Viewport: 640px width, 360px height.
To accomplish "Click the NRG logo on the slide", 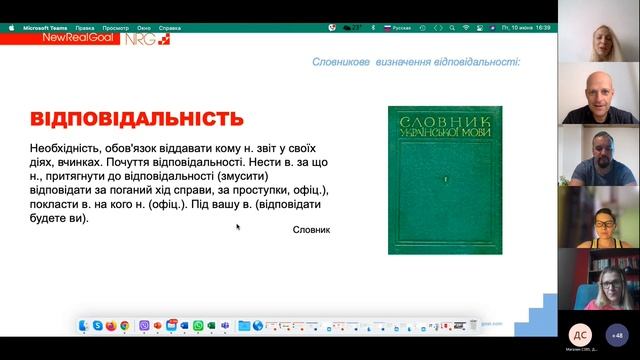I will (147, 39).
